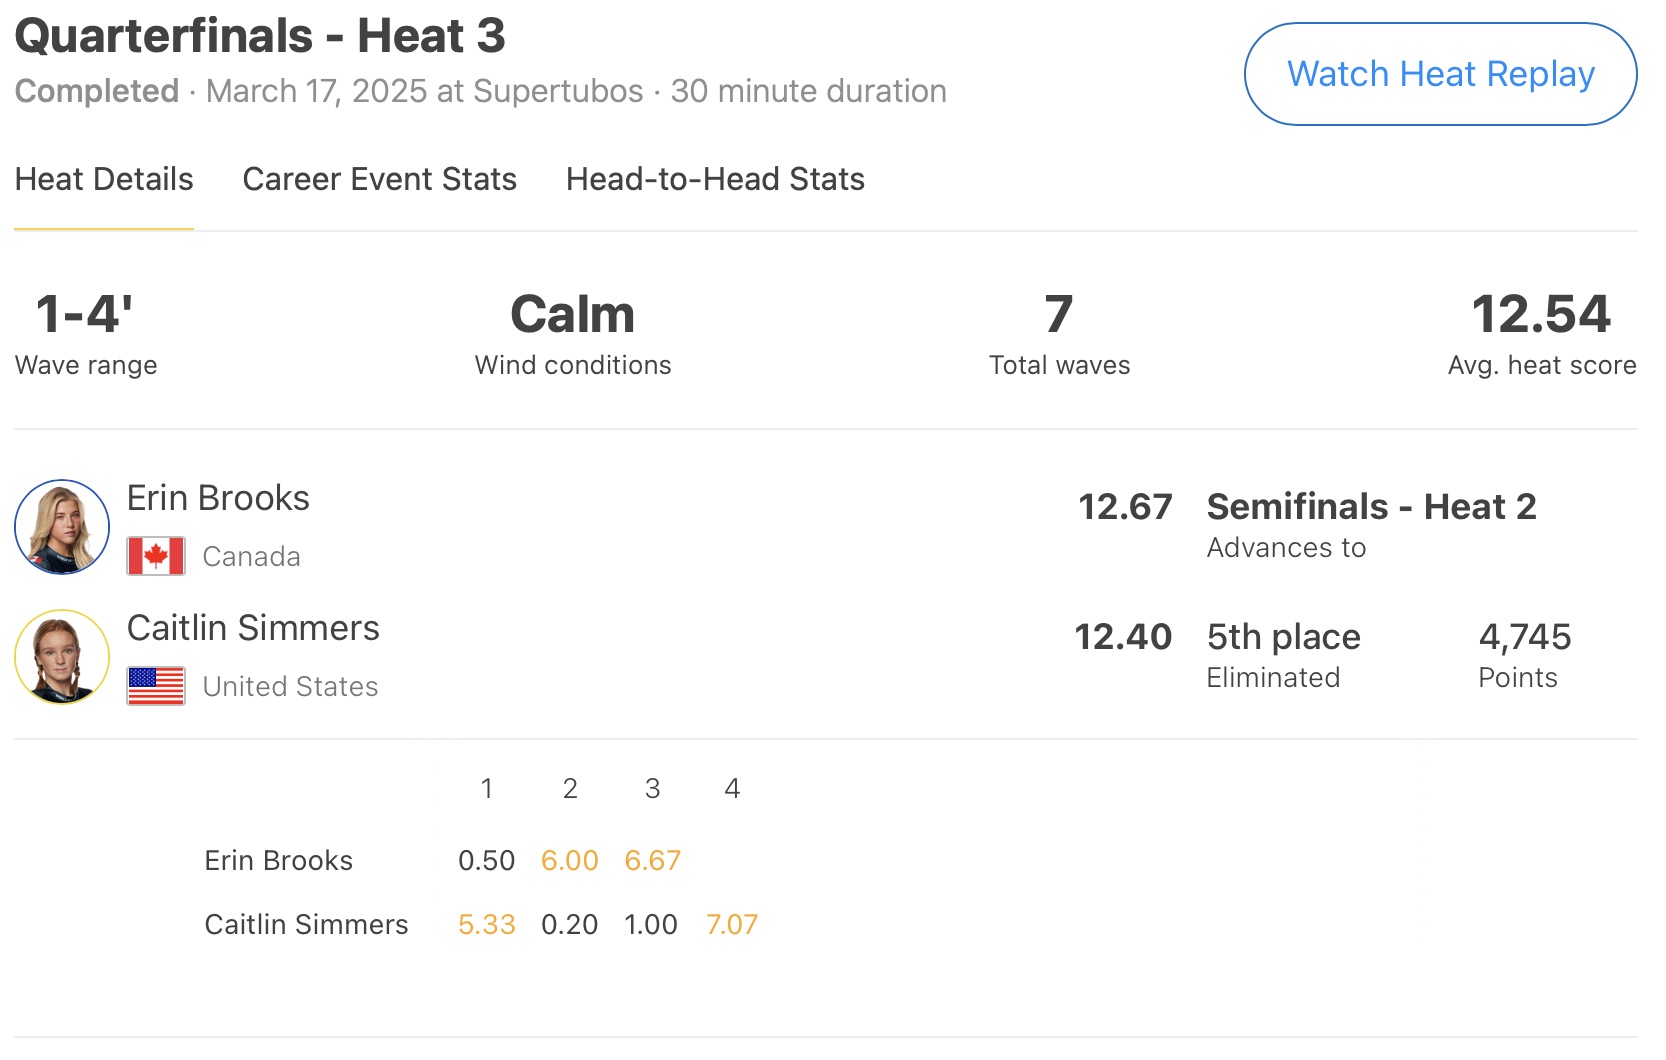Click Caitlin Simmers' 7.07 wave score
The height and width of the screenshot is (1060, 1666).
pyautogui.click(x=732, y=925)
